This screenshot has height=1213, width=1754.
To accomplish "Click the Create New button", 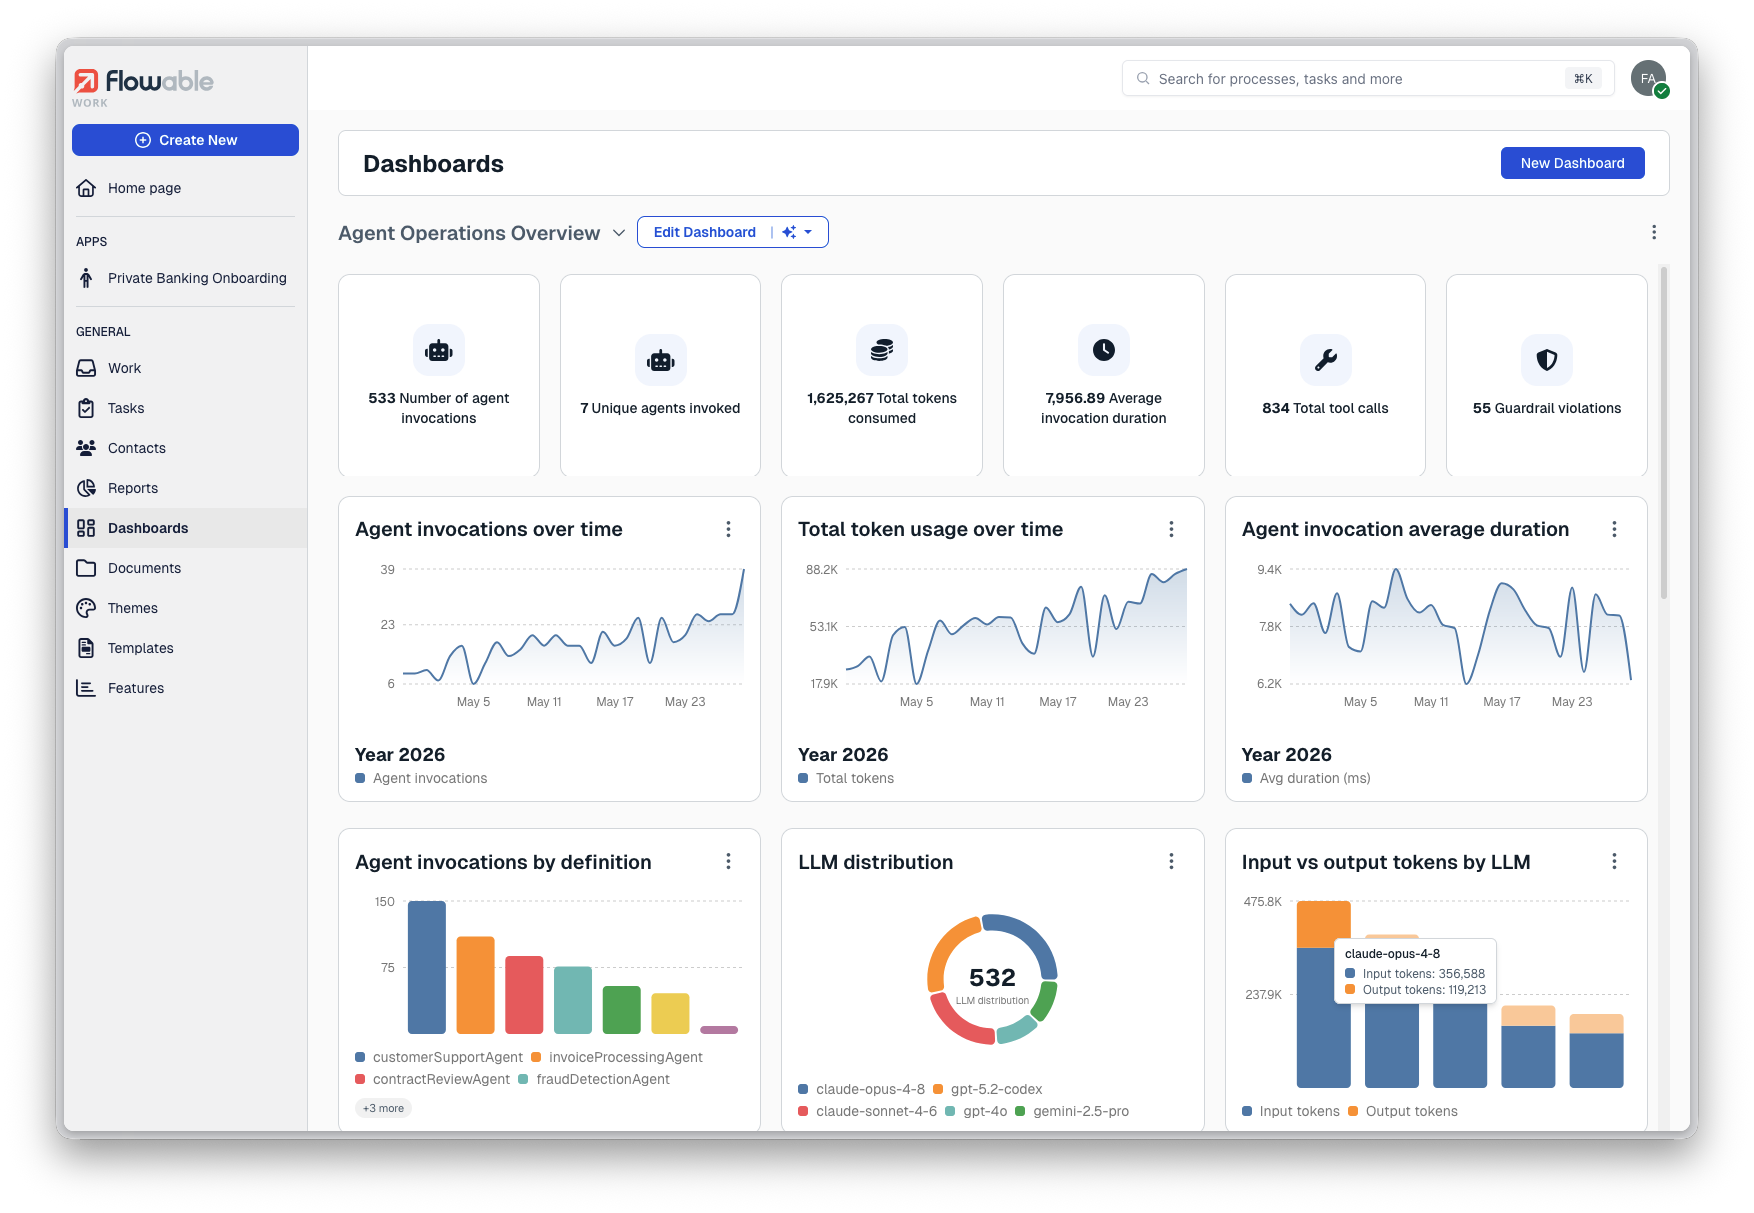I will pos(185,140).
